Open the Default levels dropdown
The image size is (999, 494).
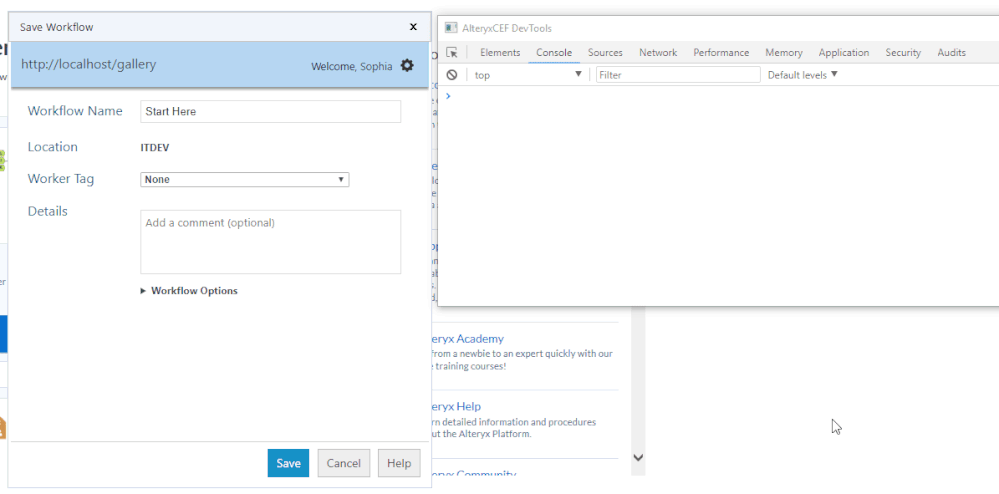coord(803,75)
